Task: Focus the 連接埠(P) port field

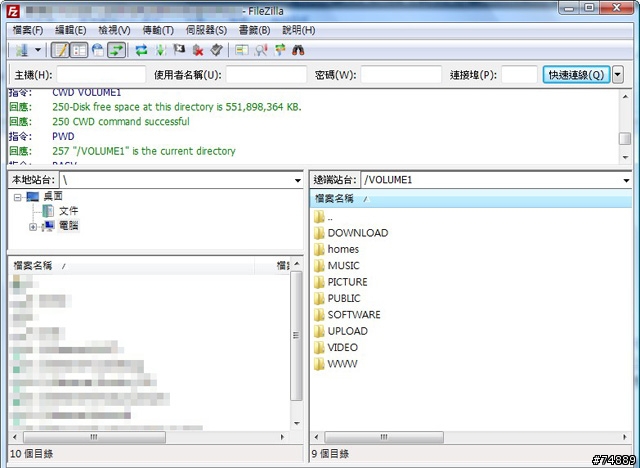Action: [519, 75]
